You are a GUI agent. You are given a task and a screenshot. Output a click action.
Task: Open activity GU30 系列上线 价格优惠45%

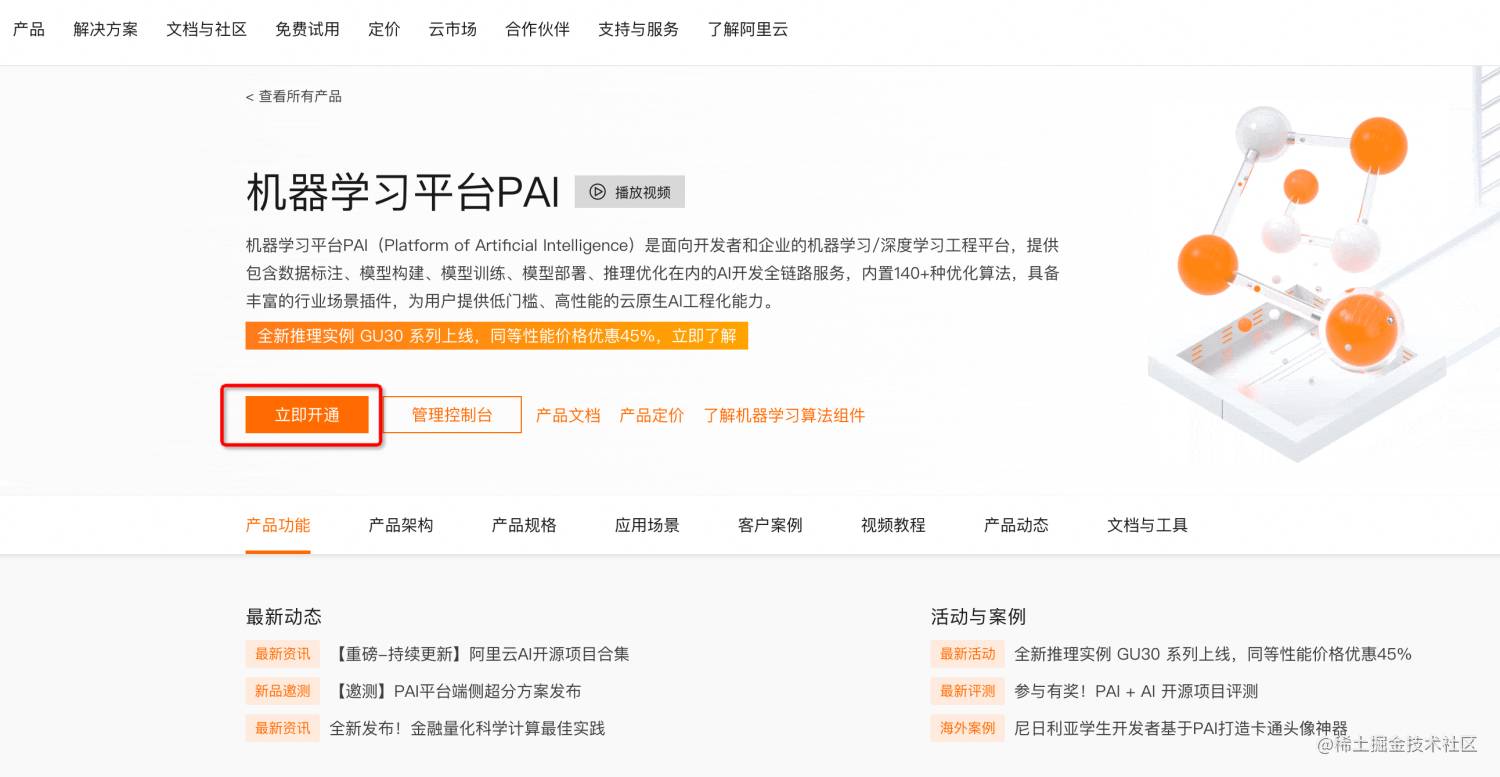[x=1213, y=654]
